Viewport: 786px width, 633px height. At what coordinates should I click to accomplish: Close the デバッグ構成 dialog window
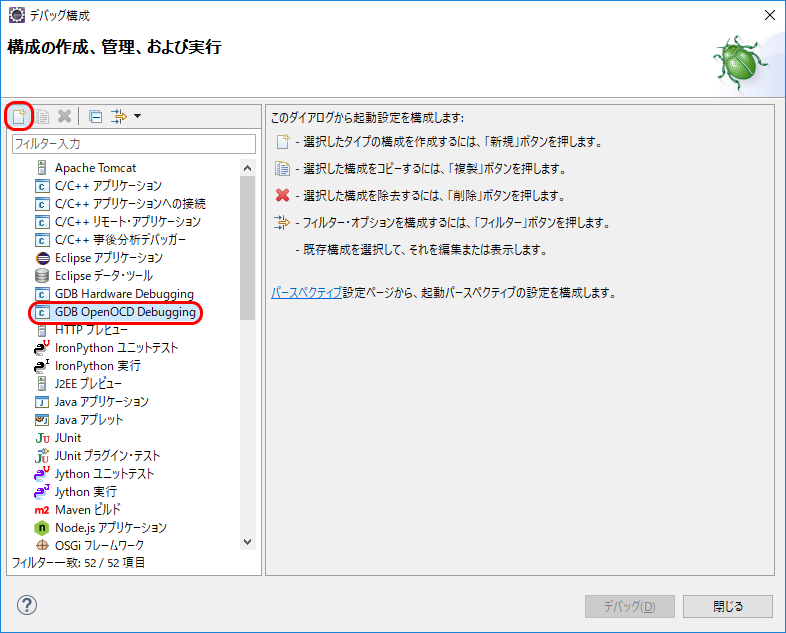[770, 16]
